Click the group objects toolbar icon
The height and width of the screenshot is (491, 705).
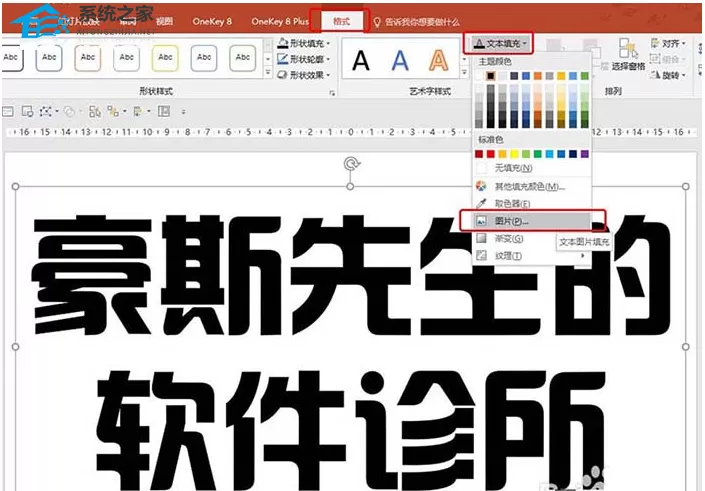tap(113, 112)
